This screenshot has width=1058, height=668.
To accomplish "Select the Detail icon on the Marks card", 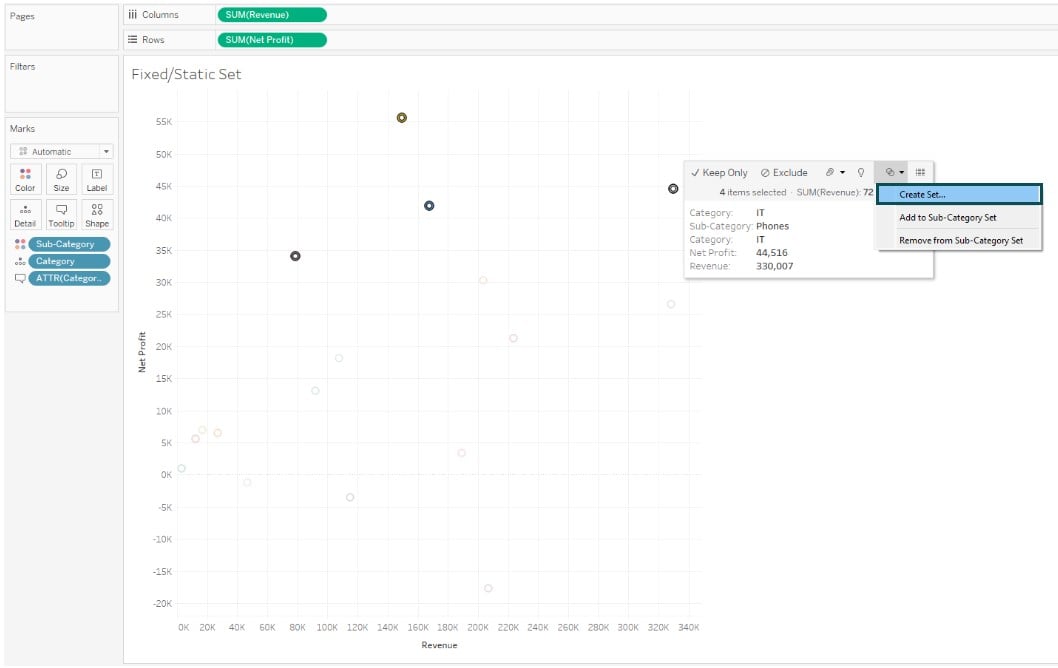I will [x=25, y=213].
